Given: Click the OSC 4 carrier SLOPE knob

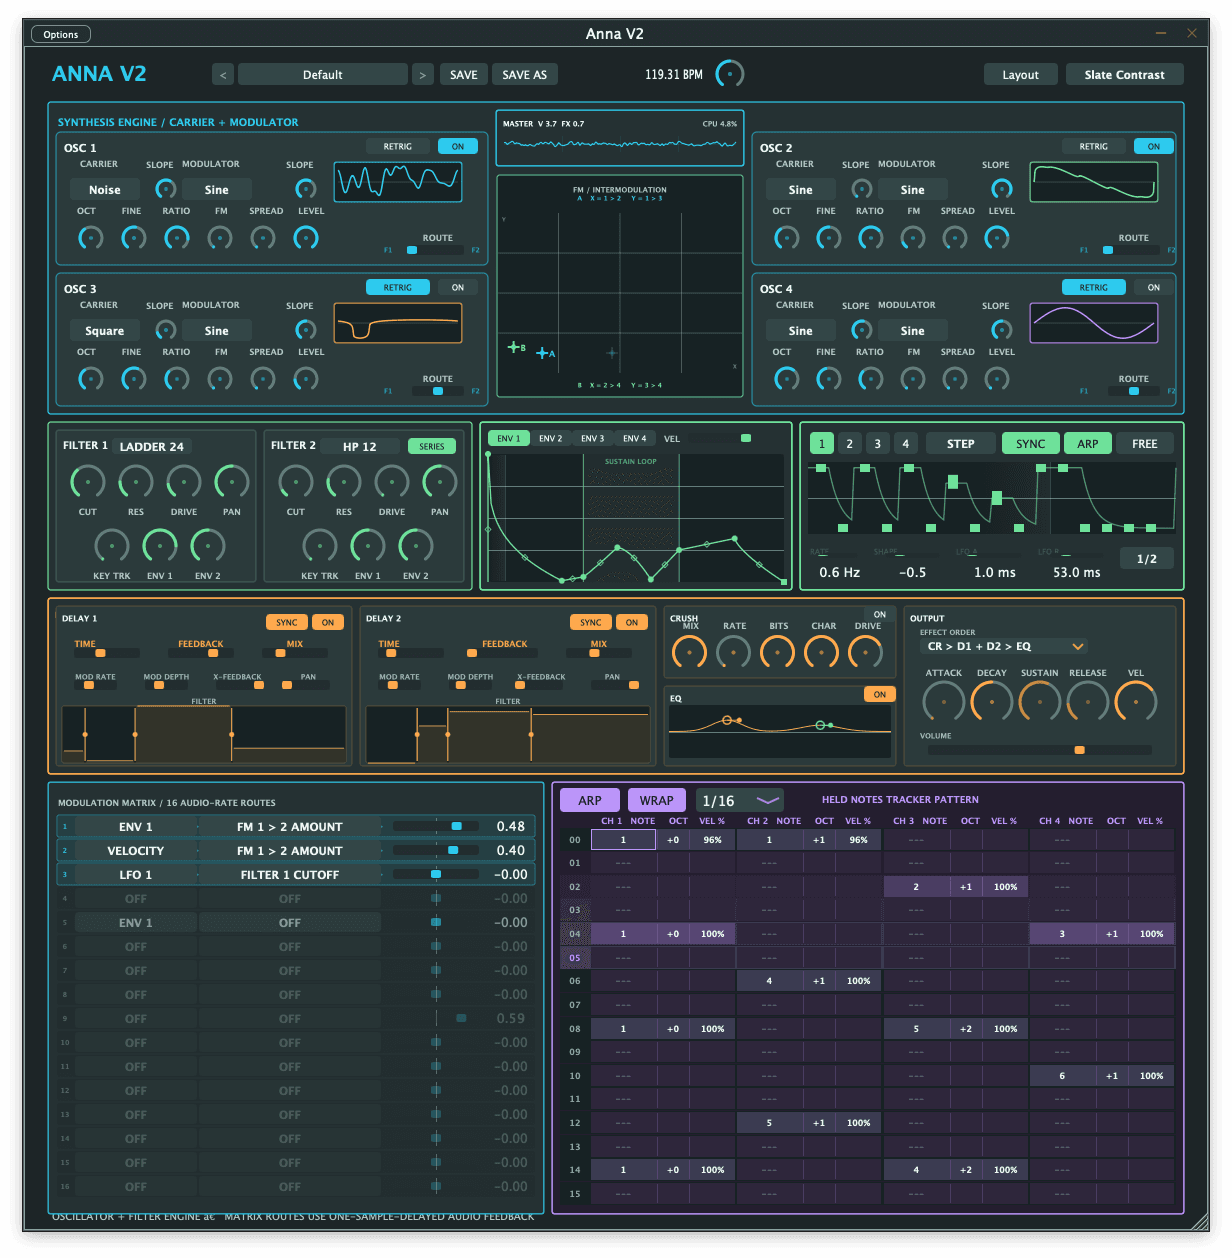Looking at the screenshot, I should 861,330.
